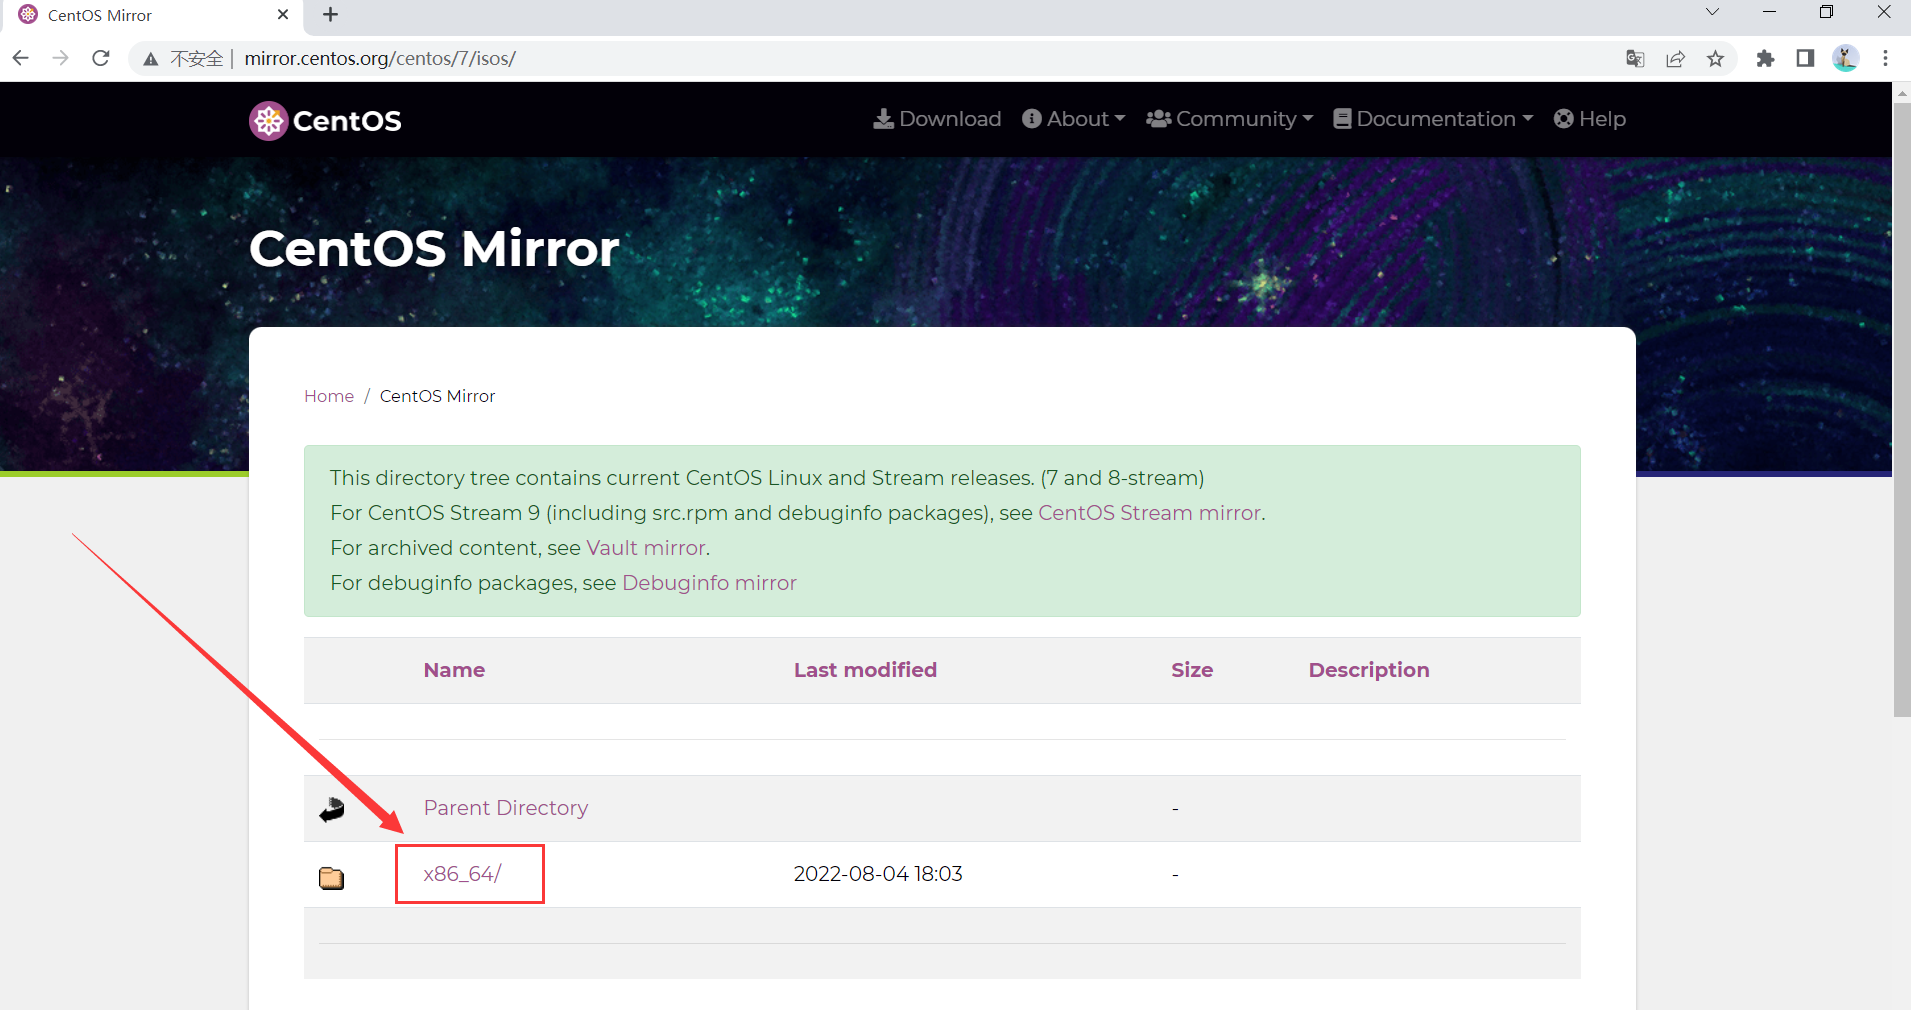Viewport: 1911px width, 1010px height.
Task: Click the share page icon
Action: click(1676, 59)
